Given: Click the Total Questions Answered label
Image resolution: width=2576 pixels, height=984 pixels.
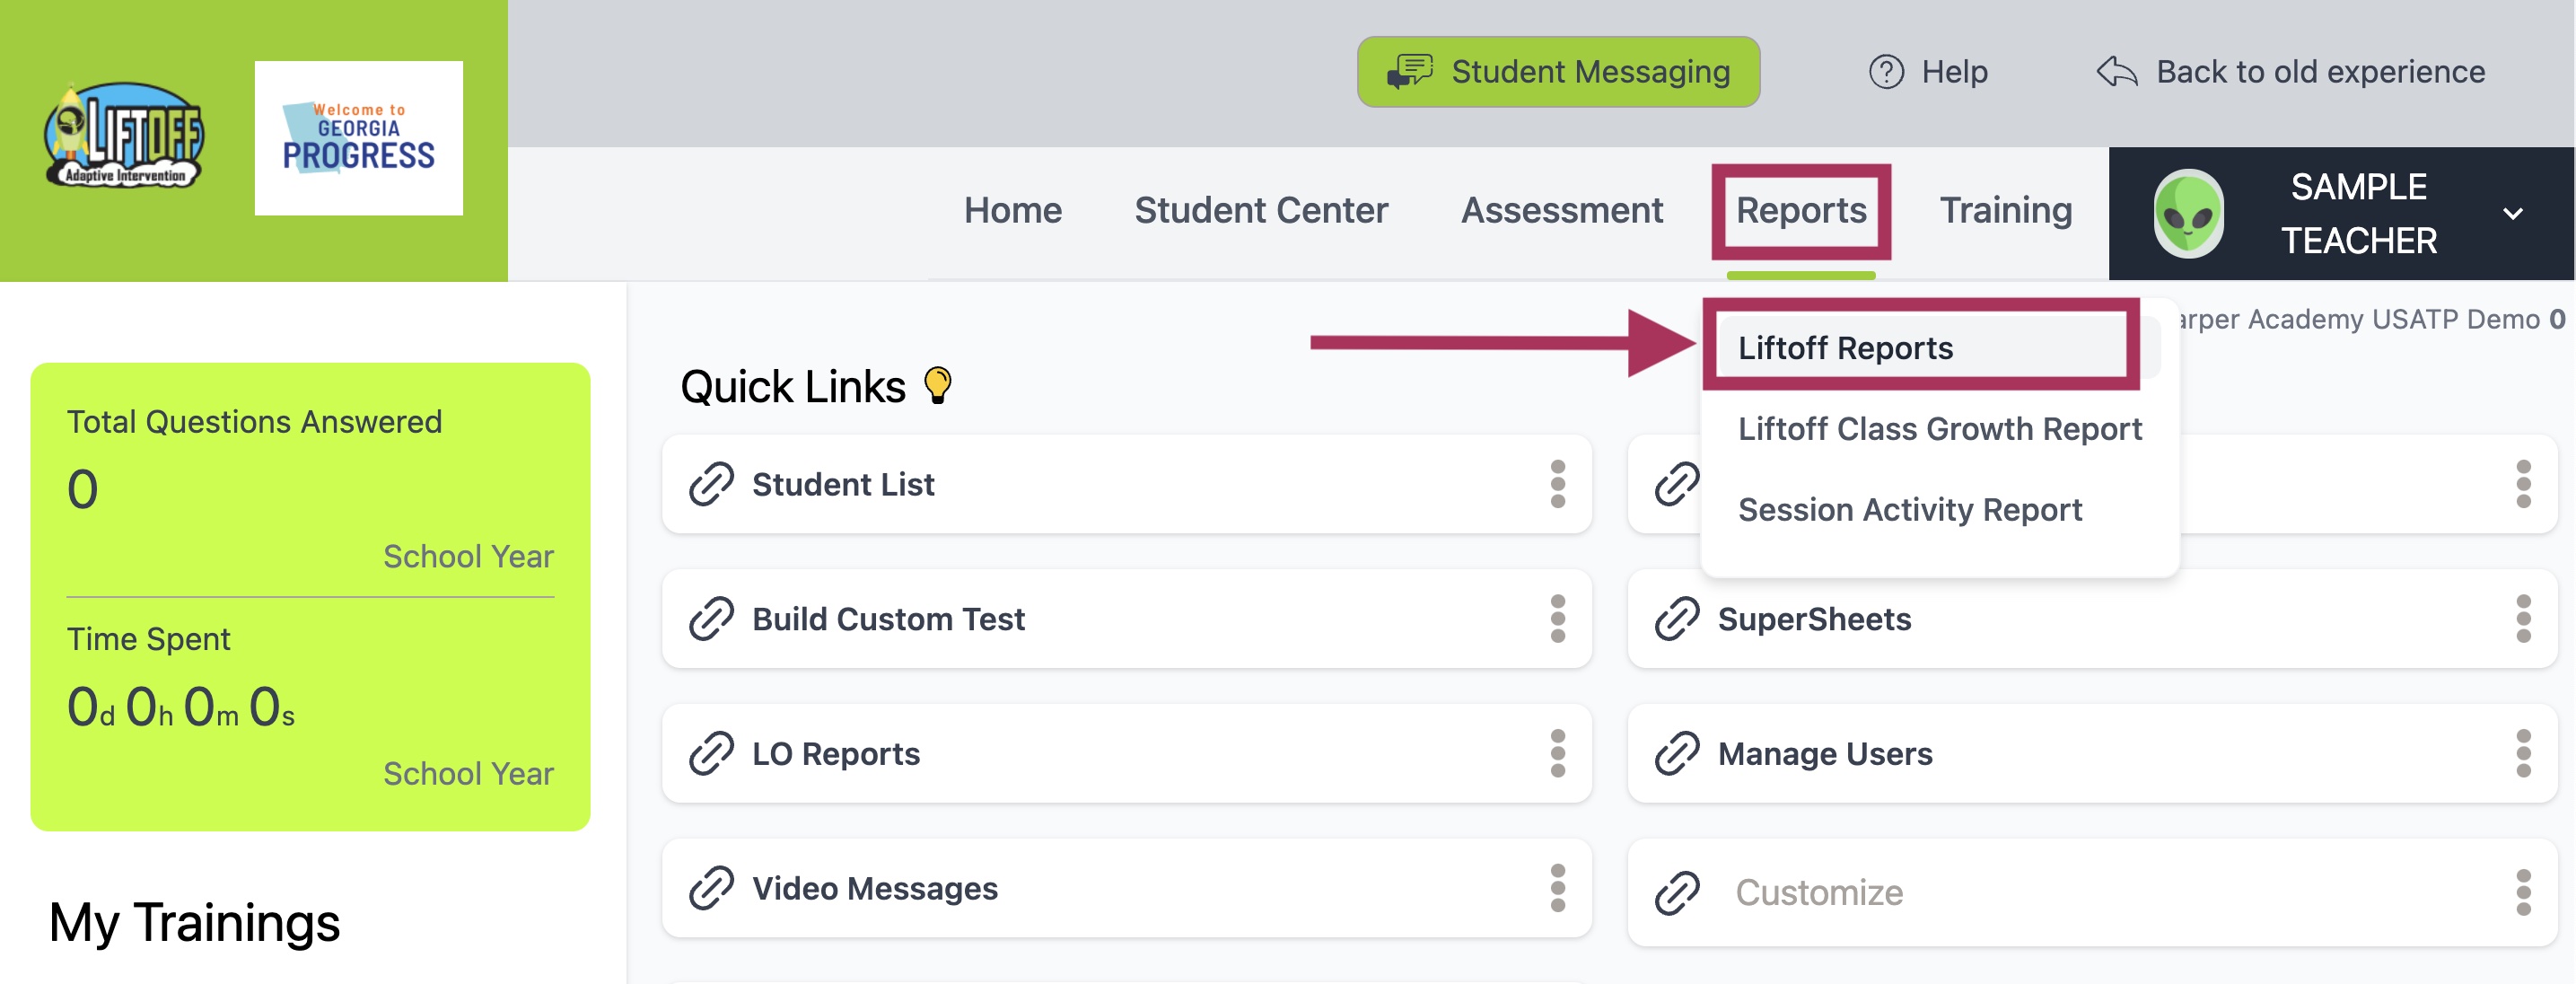Looking at the screenshot, I should point(254,422).
